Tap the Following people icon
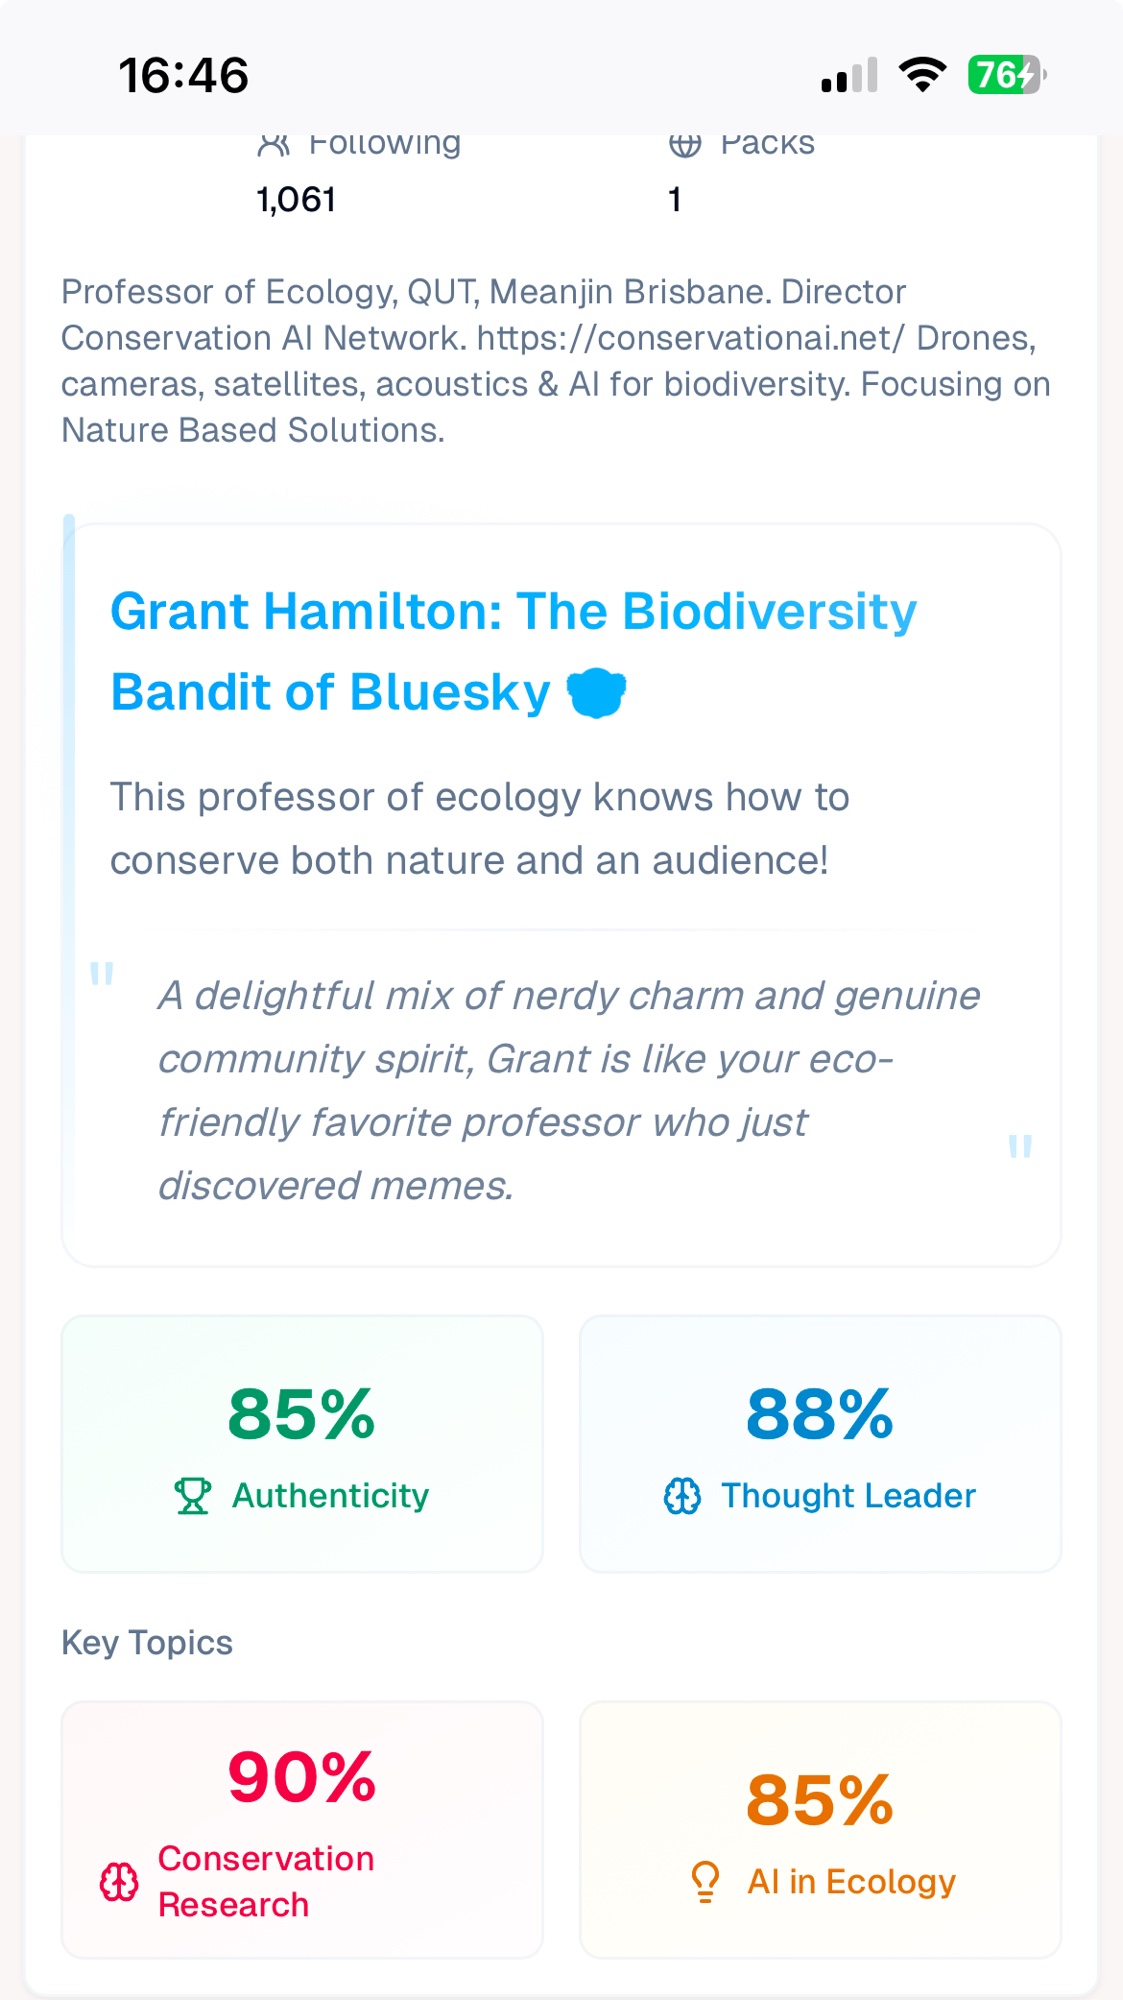The height and width of the screenshot is (2000, 1123). (273, 145)
